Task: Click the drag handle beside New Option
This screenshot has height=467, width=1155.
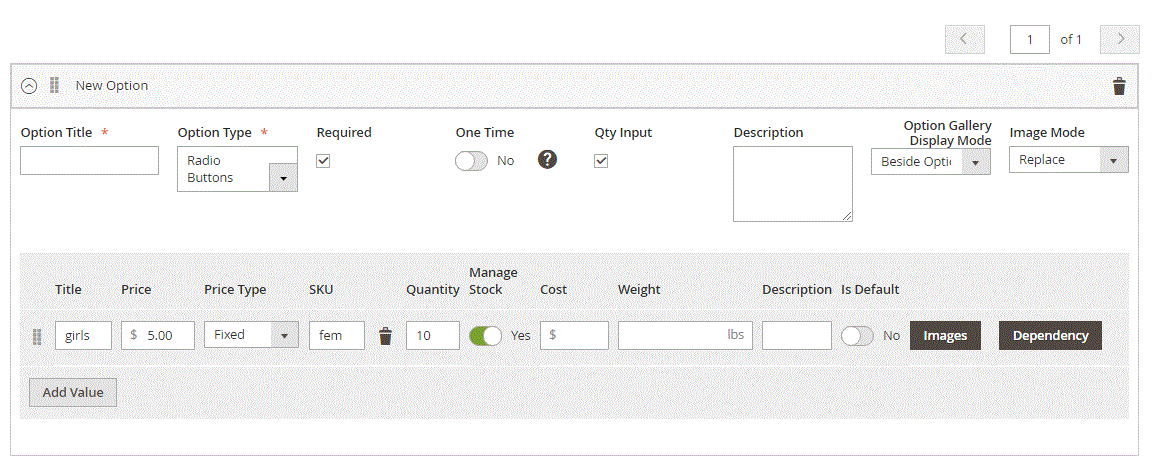Action: click(54, 85)
